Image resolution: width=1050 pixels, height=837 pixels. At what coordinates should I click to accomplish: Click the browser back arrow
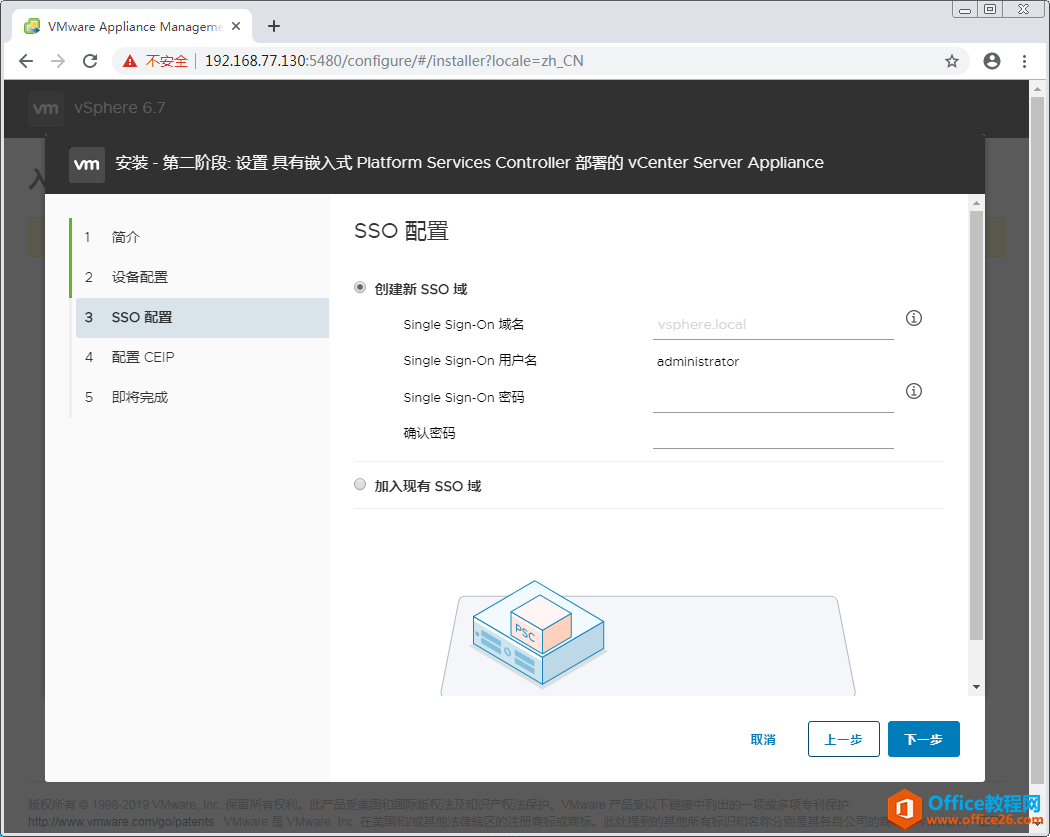click(x=26, y=61)
